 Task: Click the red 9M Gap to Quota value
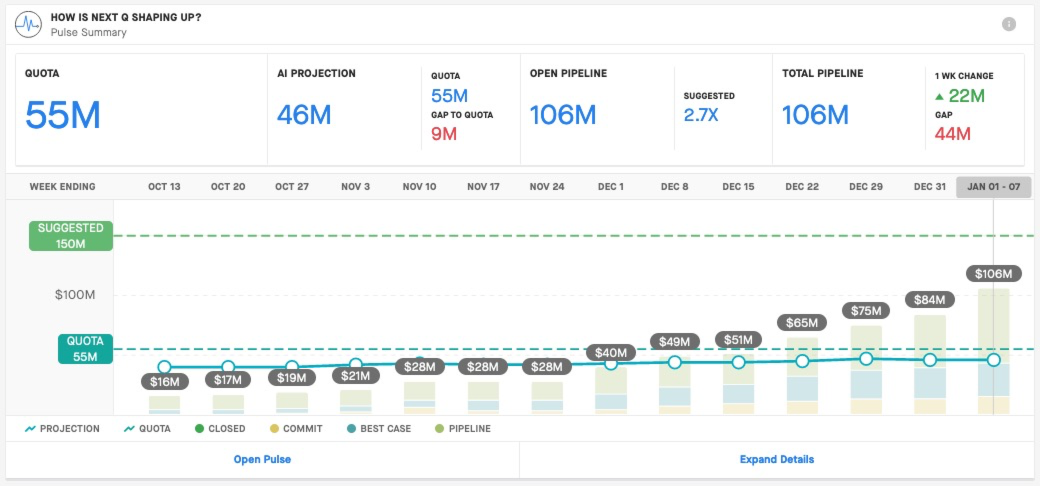tap(444, 134)
